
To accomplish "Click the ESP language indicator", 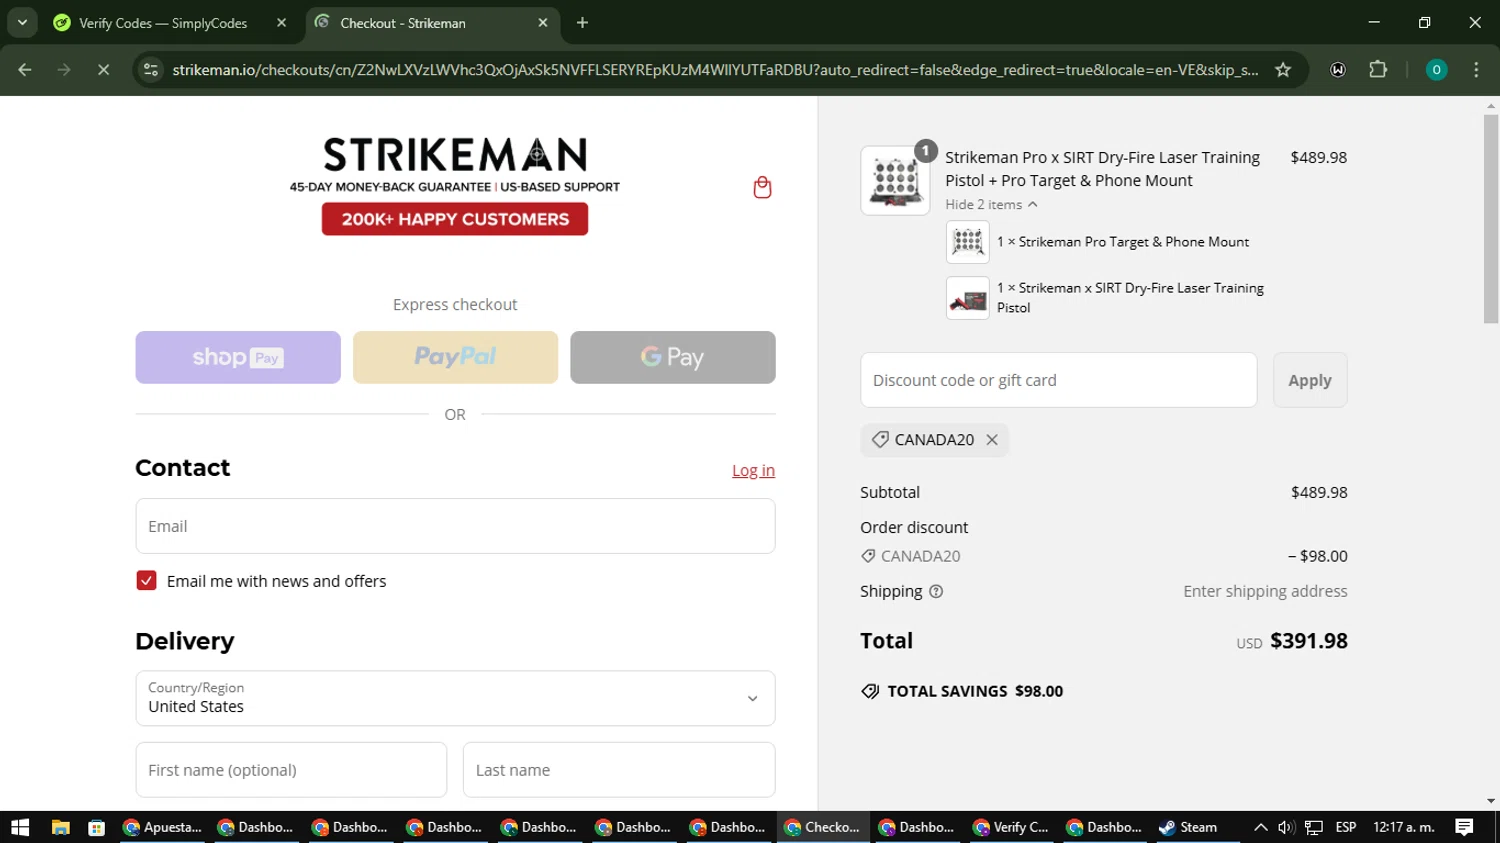I will (1346, 827).
